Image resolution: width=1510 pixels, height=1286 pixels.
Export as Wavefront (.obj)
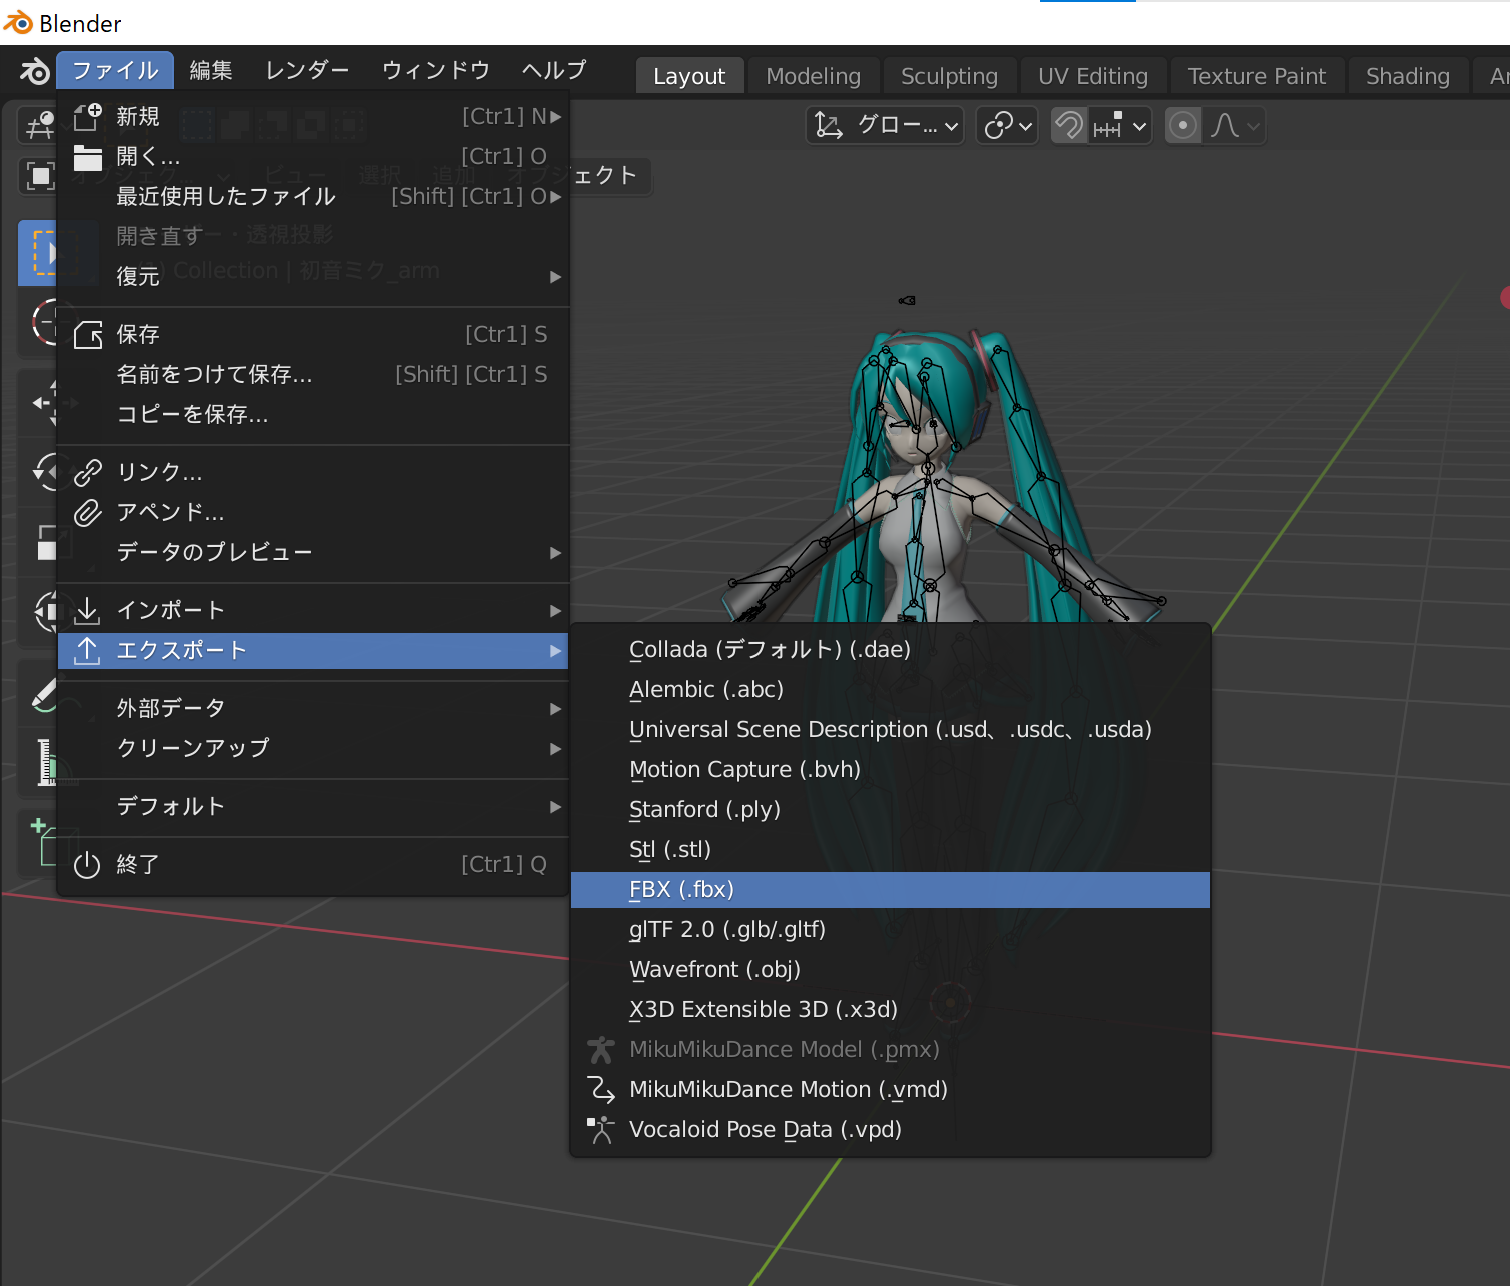tap(890, 969)
